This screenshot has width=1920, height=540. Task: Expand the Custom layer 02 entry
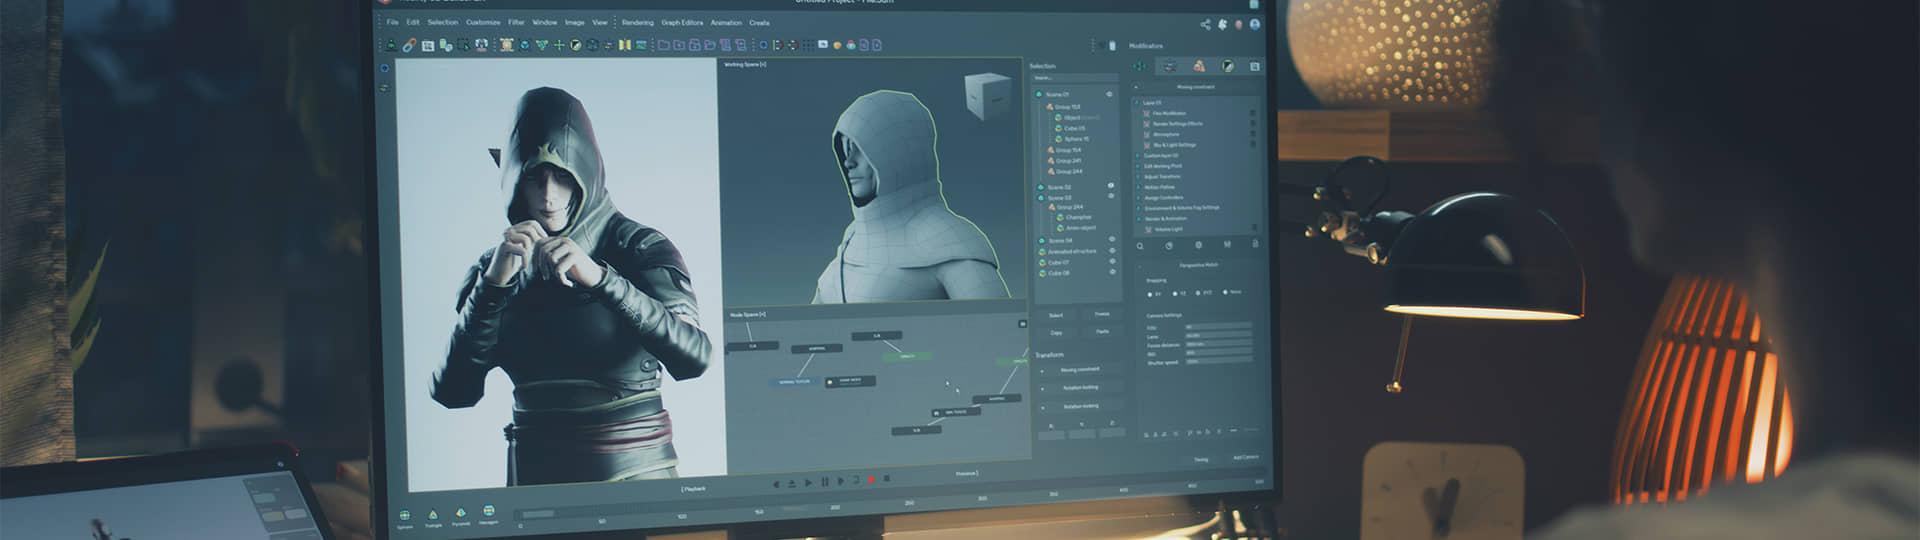tap(1137, 156)
